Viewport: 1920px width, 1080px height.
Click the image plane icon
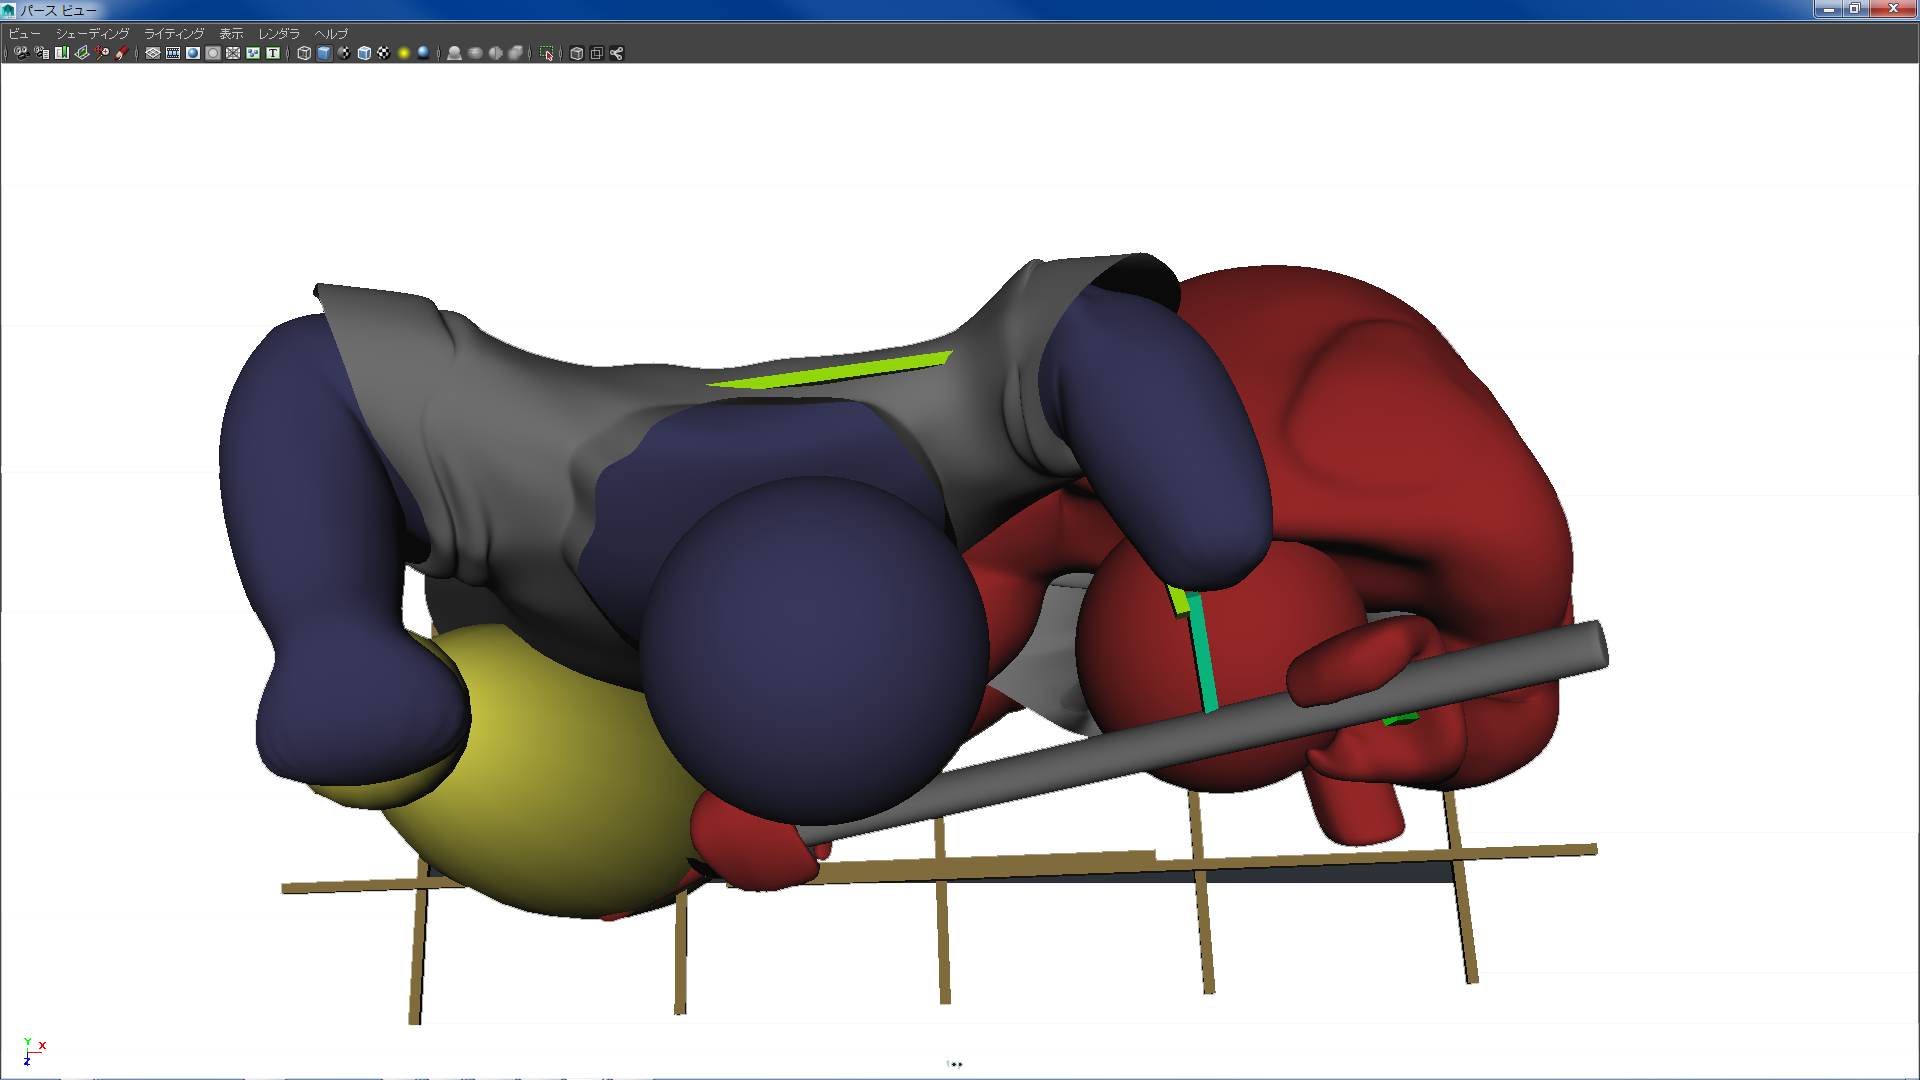click(x=82, y=53)
